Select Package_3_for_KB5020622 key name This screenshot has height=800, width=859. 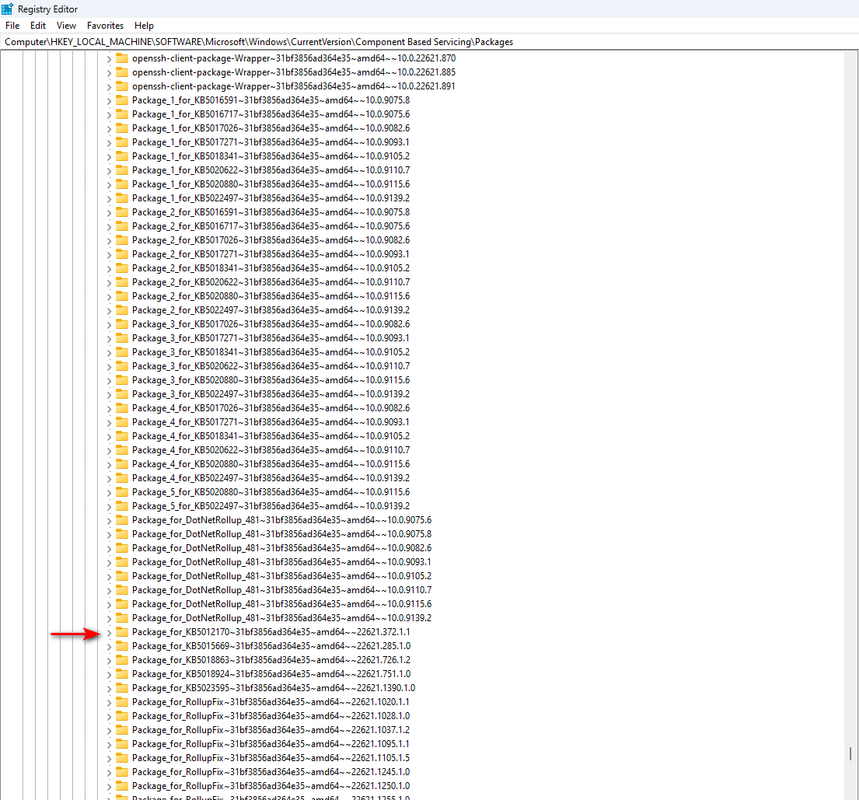tap(271, 366)
